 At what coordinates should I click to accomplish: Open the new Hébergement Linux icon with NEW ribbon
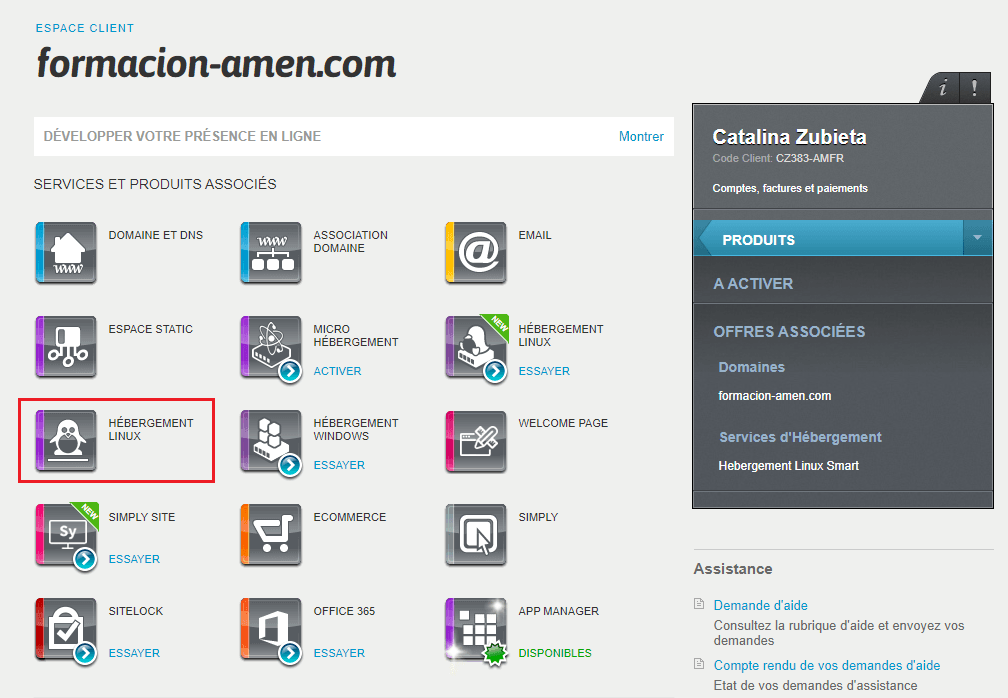click(476, 346)
